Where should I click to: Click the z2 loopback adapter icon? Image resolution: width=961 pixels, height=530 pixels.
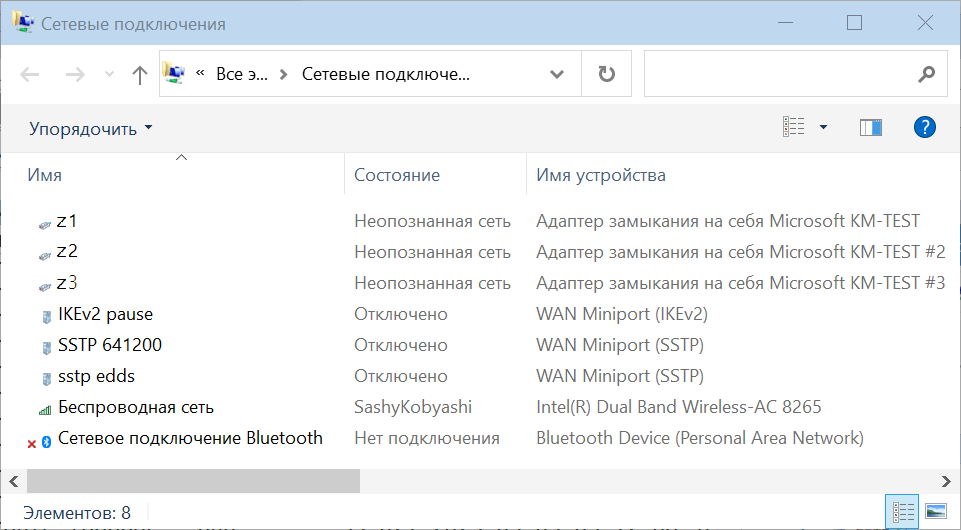pyautogui.click(x=45, y=256)
